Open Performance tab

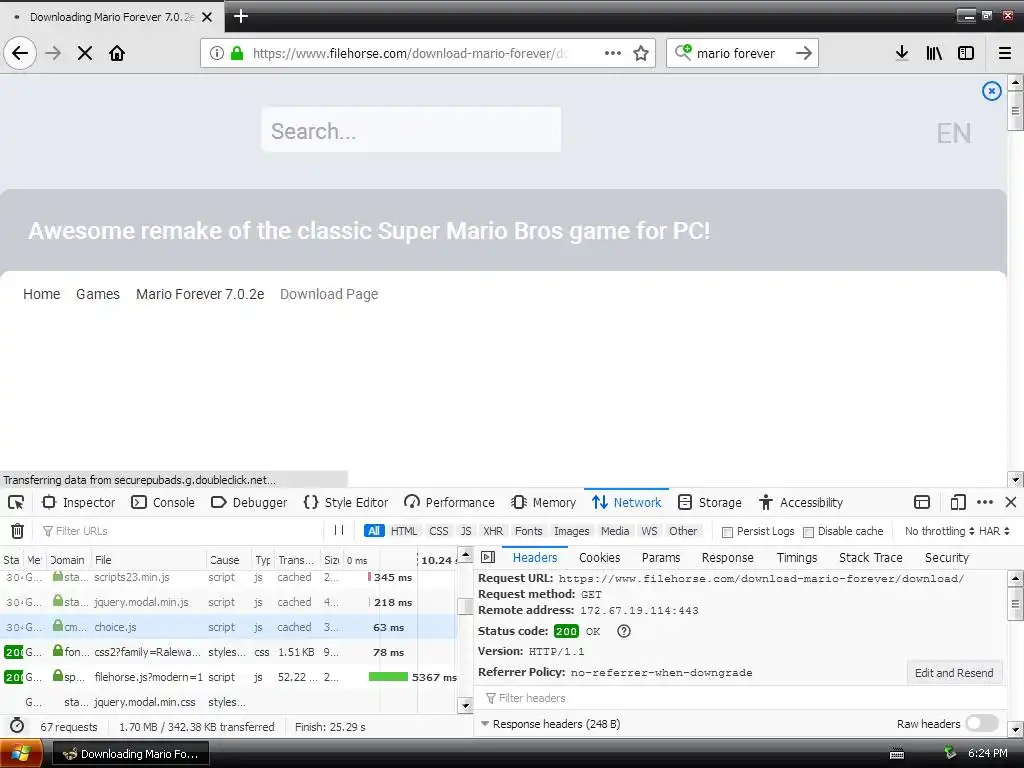click(449, 502)
